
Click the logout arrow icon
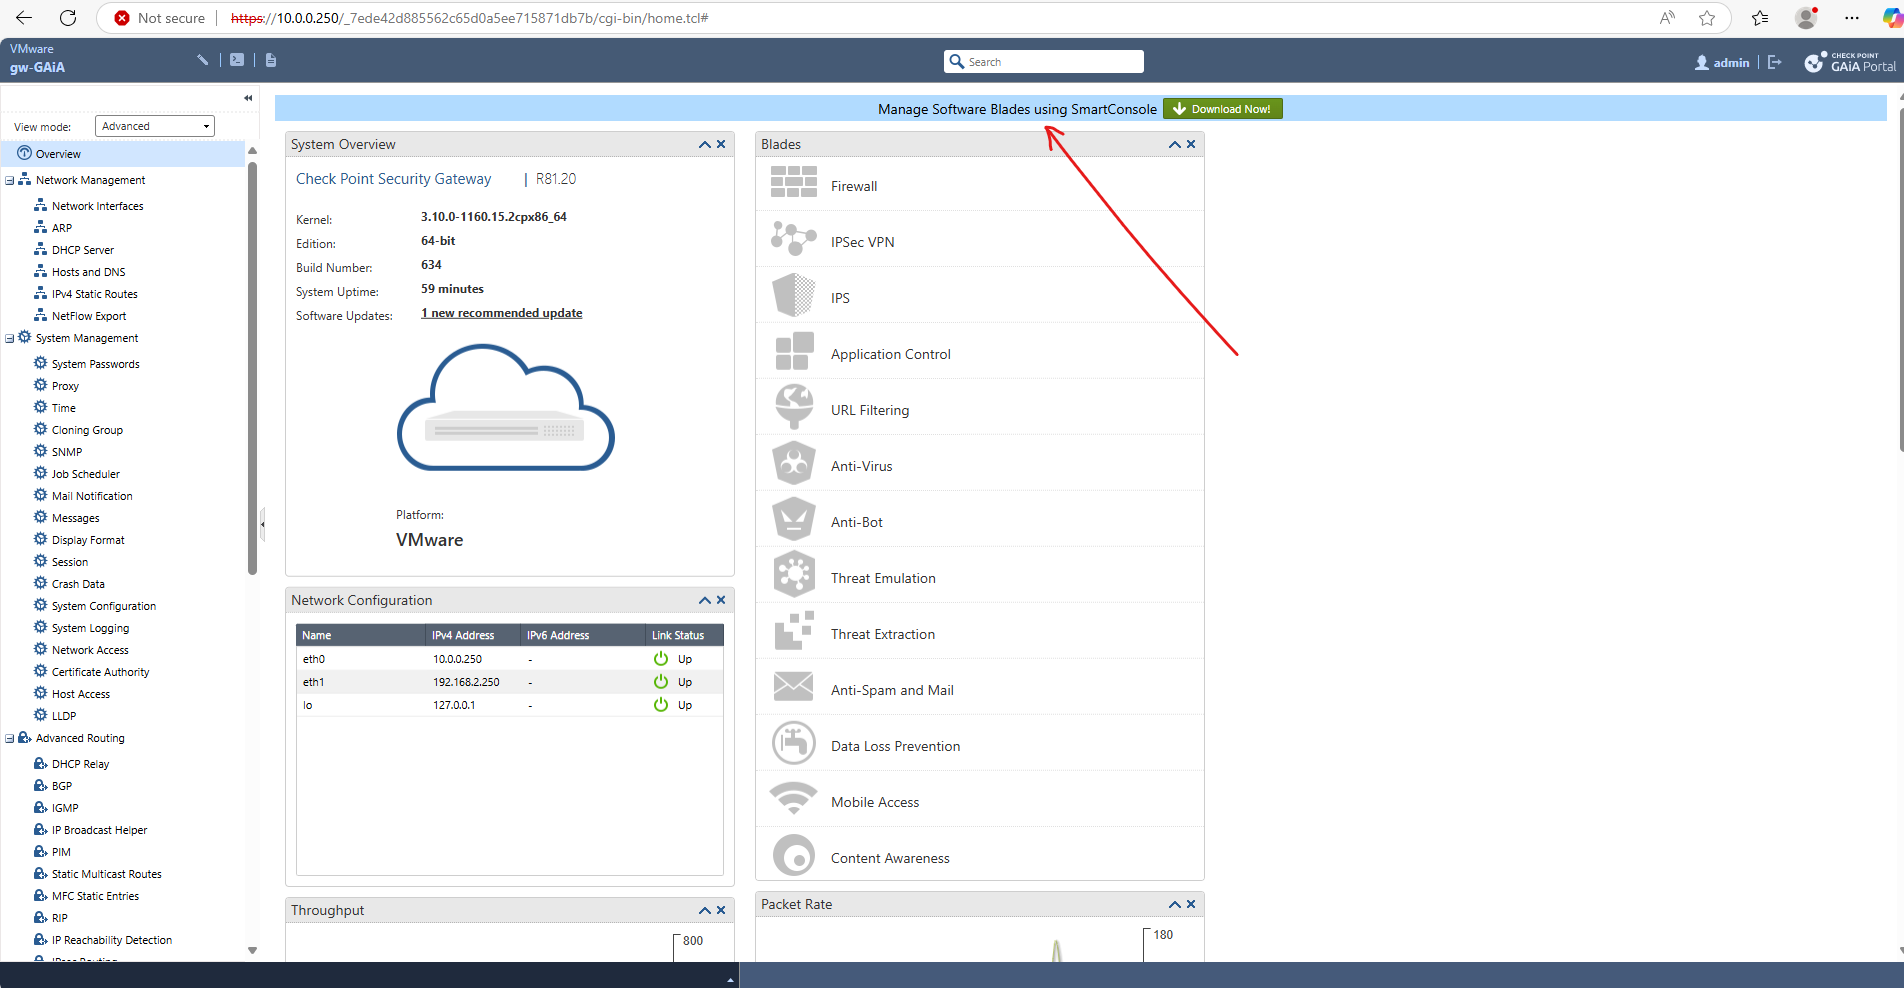(1775, 62)
